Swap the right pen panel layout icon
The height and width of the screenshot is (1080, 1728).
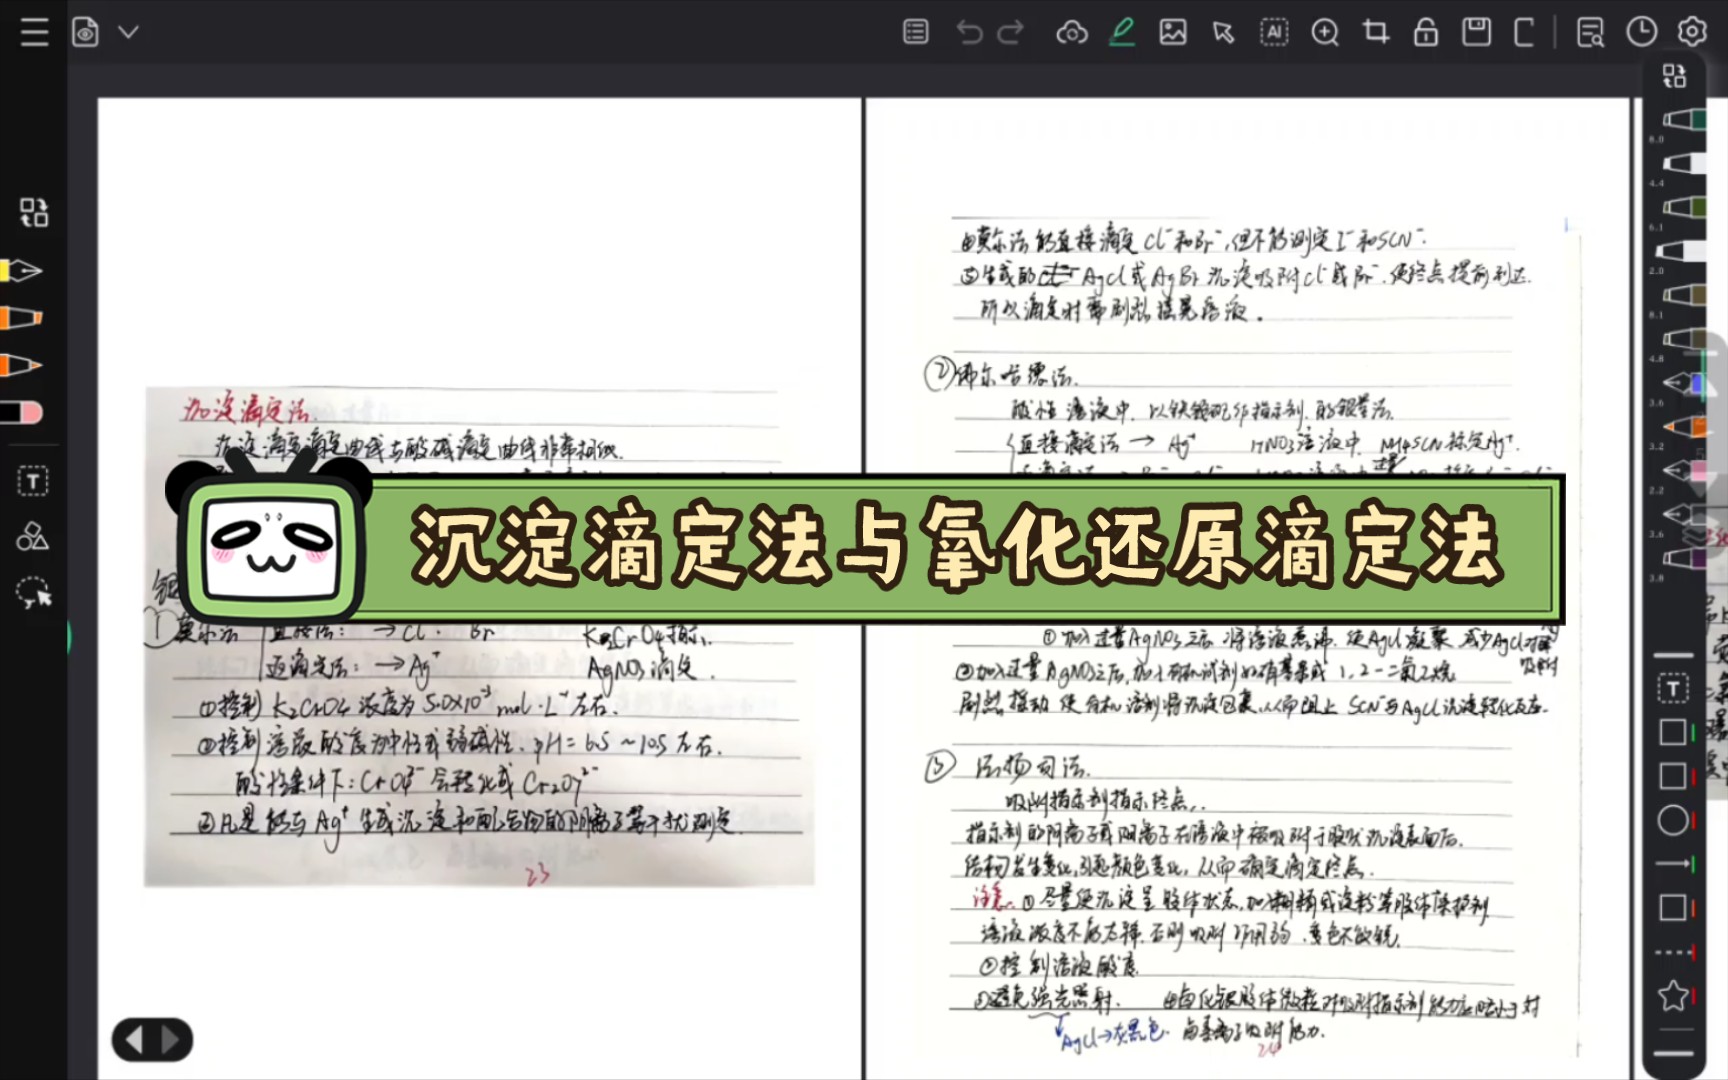tap(1674, 76)
